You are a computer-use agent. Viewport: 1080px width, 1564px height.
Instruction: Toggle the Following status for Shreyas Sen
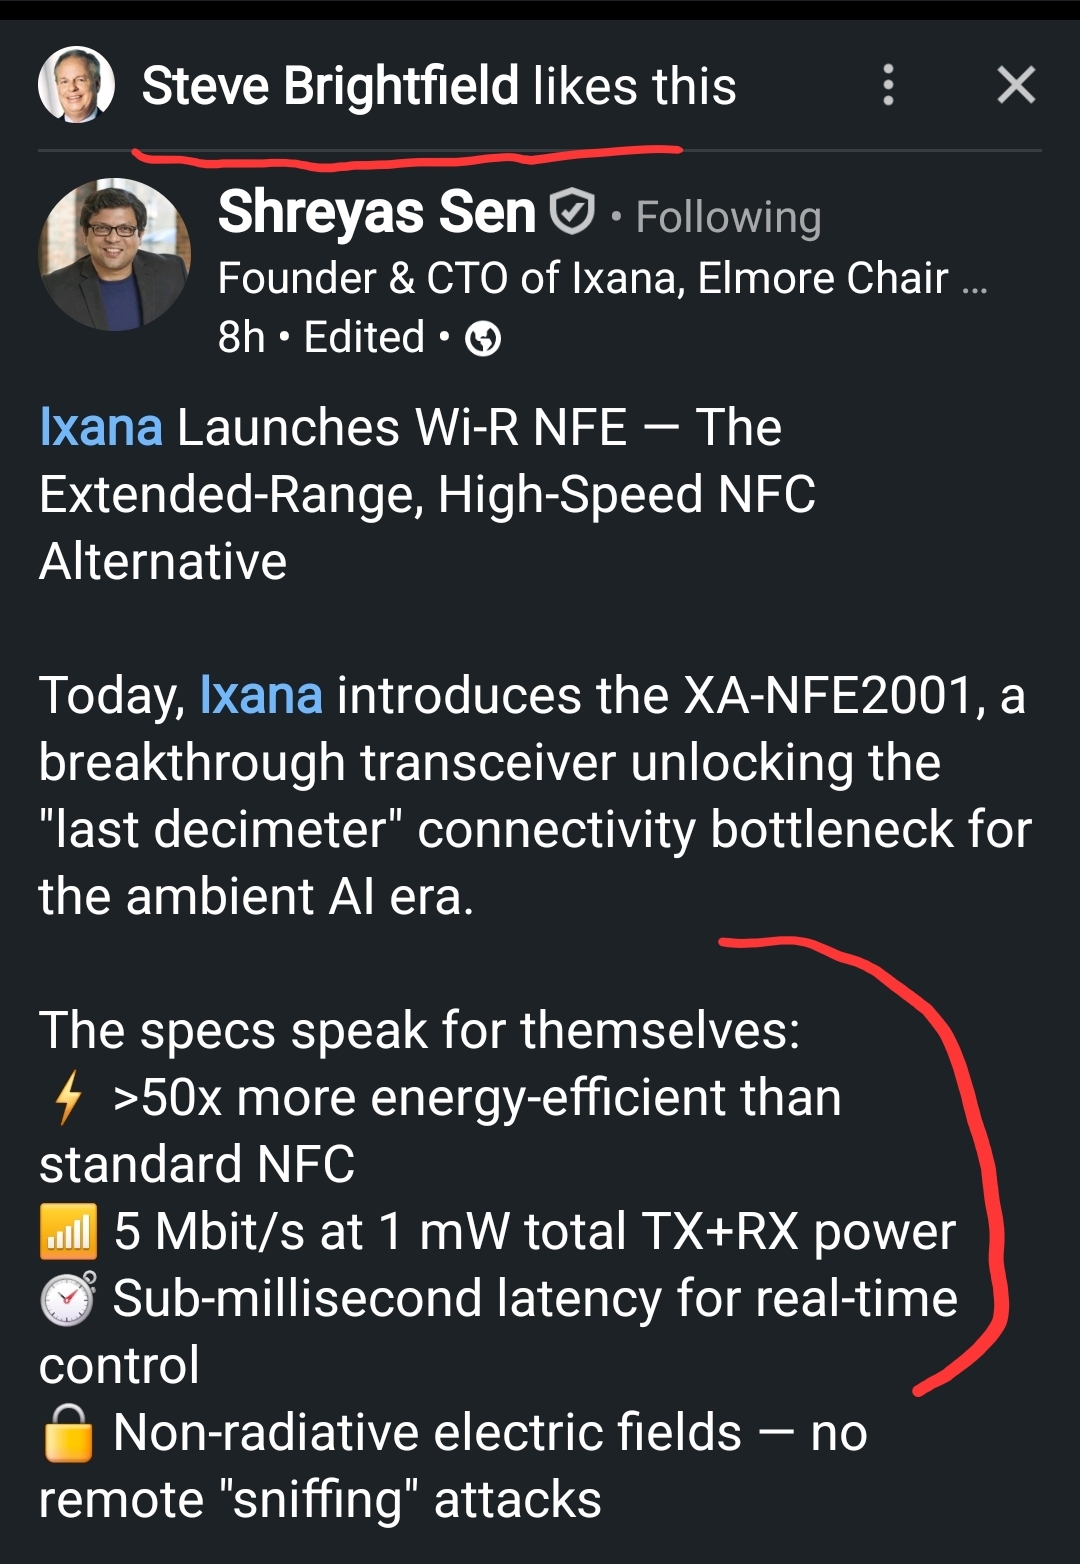click(728, 217)
